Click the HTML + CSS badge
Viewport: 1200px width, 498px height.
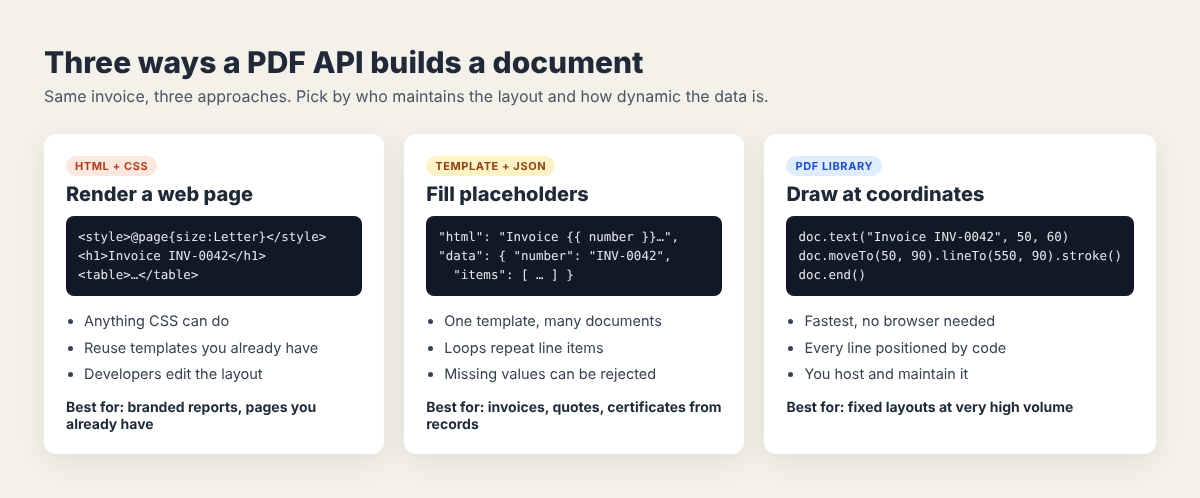coord(112,166)
